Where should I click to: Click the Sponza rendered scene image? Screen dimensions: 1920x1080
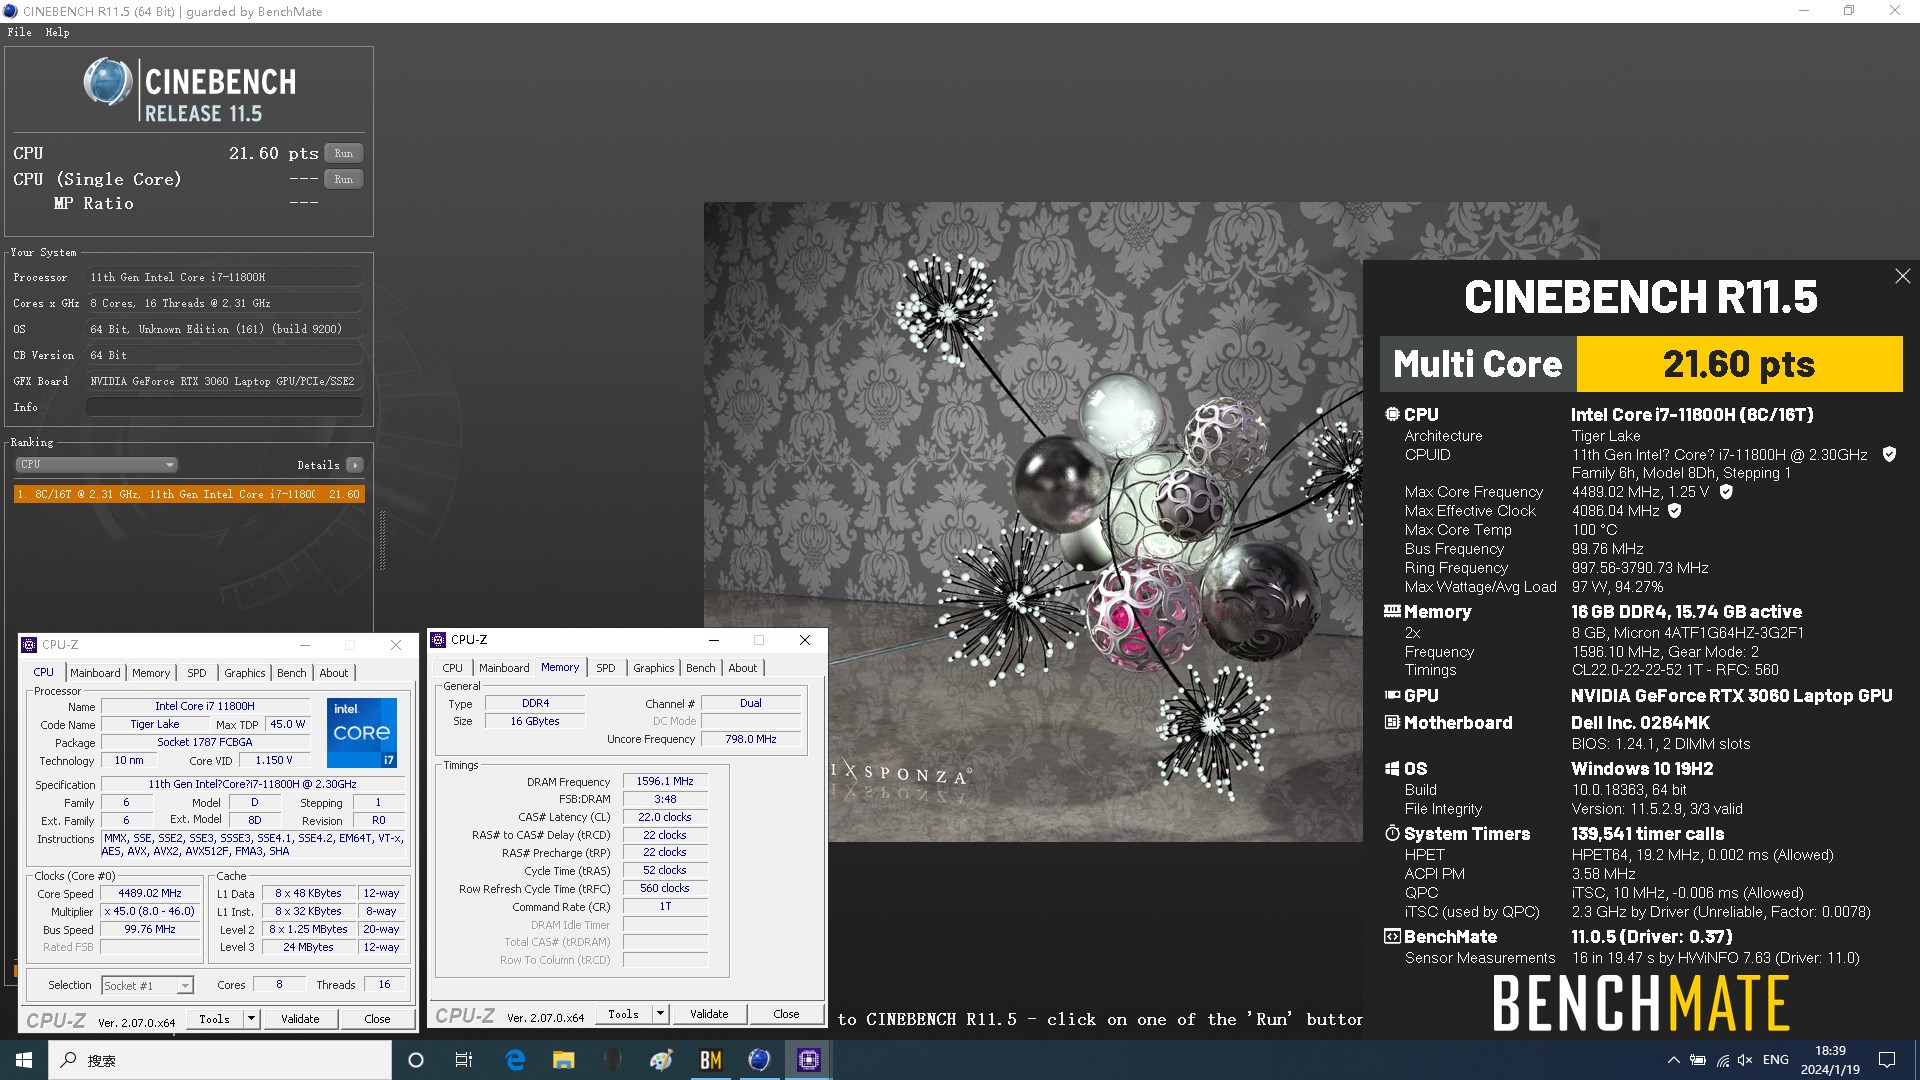(1033, 522)
